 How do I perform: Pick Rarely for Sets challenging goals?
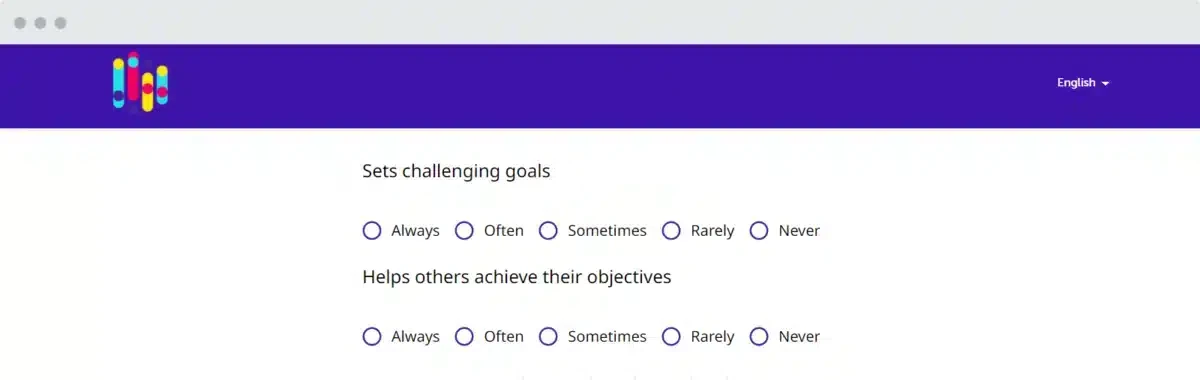click(x=671, y=231)
